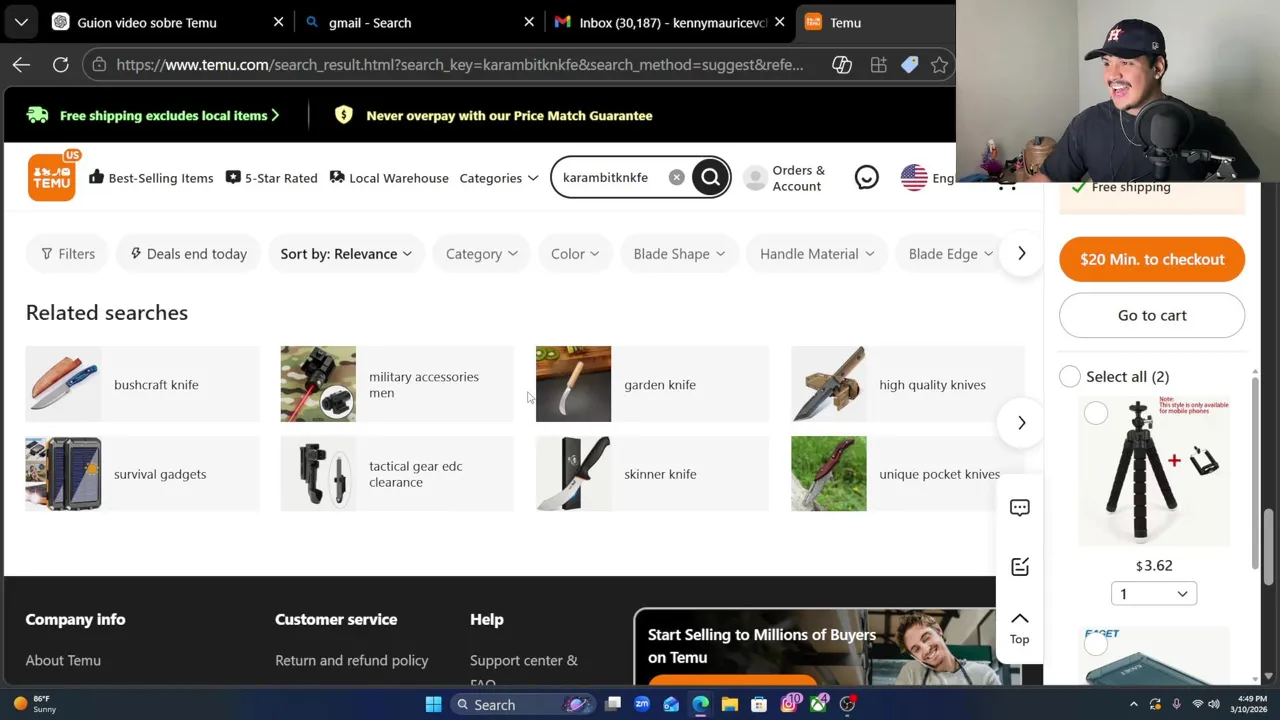The height and width of the screenshot is (720, 1280).
Task: Open the Sort by: Relevance dropdown
Action: point(346,254)
